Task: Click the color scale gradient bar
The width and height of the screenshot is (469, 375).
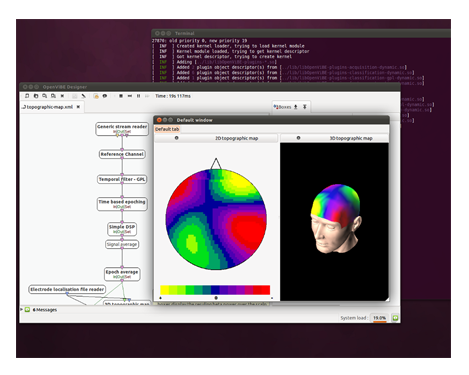Action: (x=215, y=290)
